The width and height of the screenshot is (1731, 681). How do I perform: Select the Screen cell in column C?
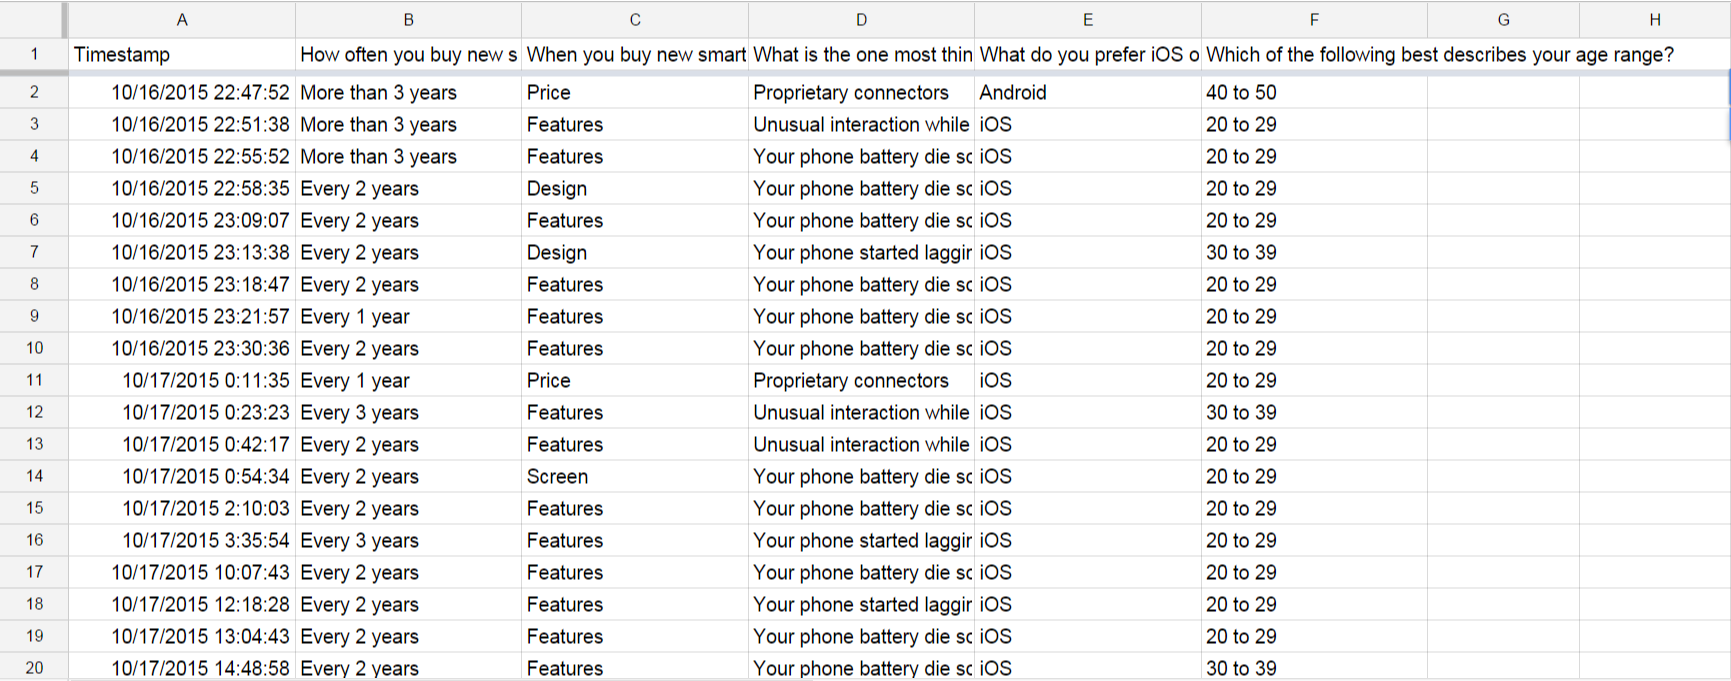pos(635,476)
